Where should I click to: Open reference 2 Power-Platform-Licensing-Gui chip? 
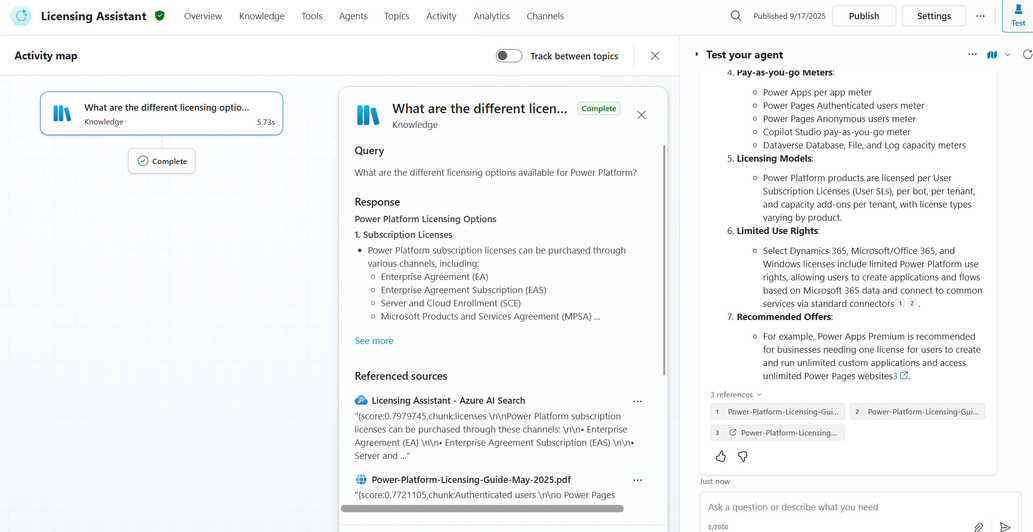click(x=917, y=412)
